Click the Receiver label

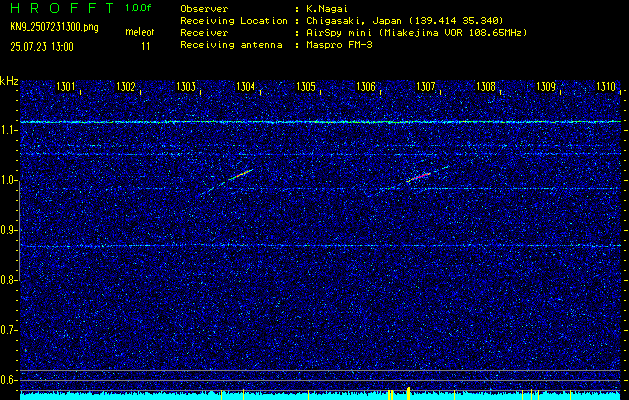click(204, 33)
